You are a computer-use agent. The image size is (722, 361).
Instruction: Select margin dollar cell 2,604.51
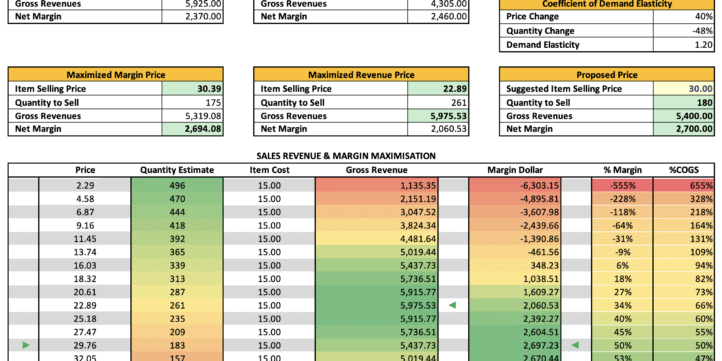click(x=515, y=332)
